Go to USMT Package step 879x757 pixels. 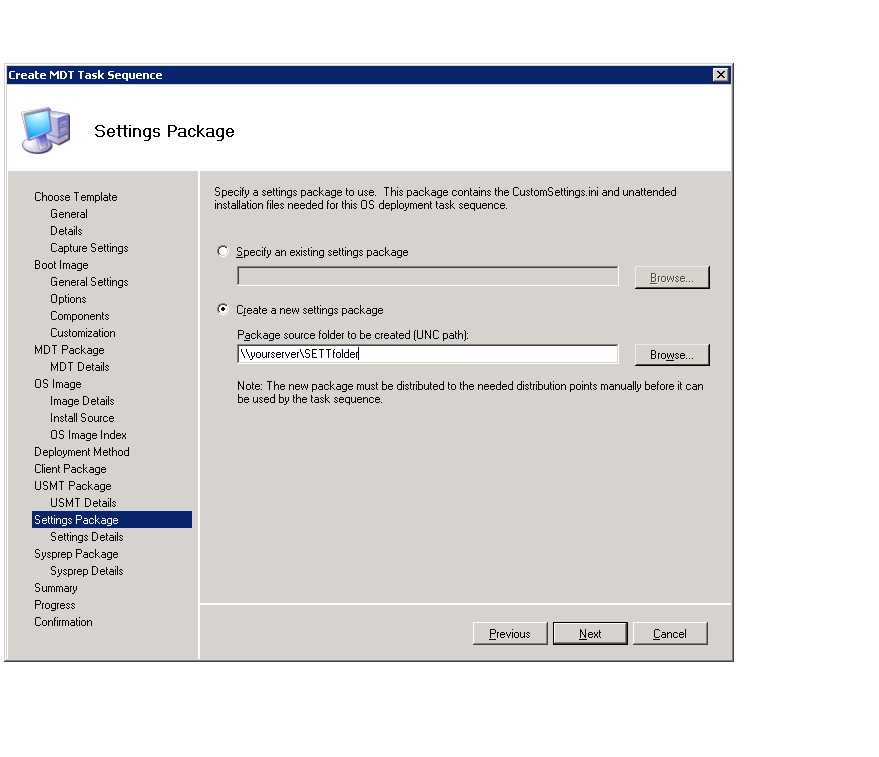pos(73,486)
